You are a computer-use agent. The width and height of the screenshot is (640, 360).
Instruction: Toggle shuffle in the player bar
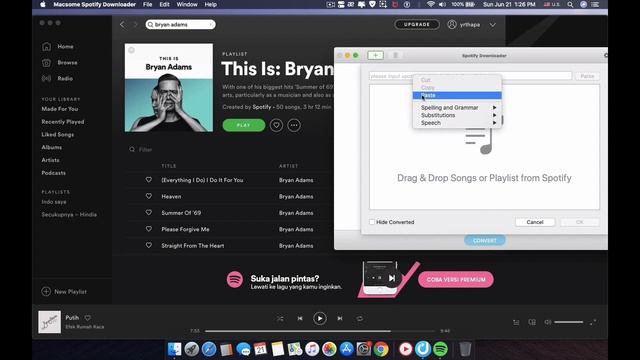point(280,318)
